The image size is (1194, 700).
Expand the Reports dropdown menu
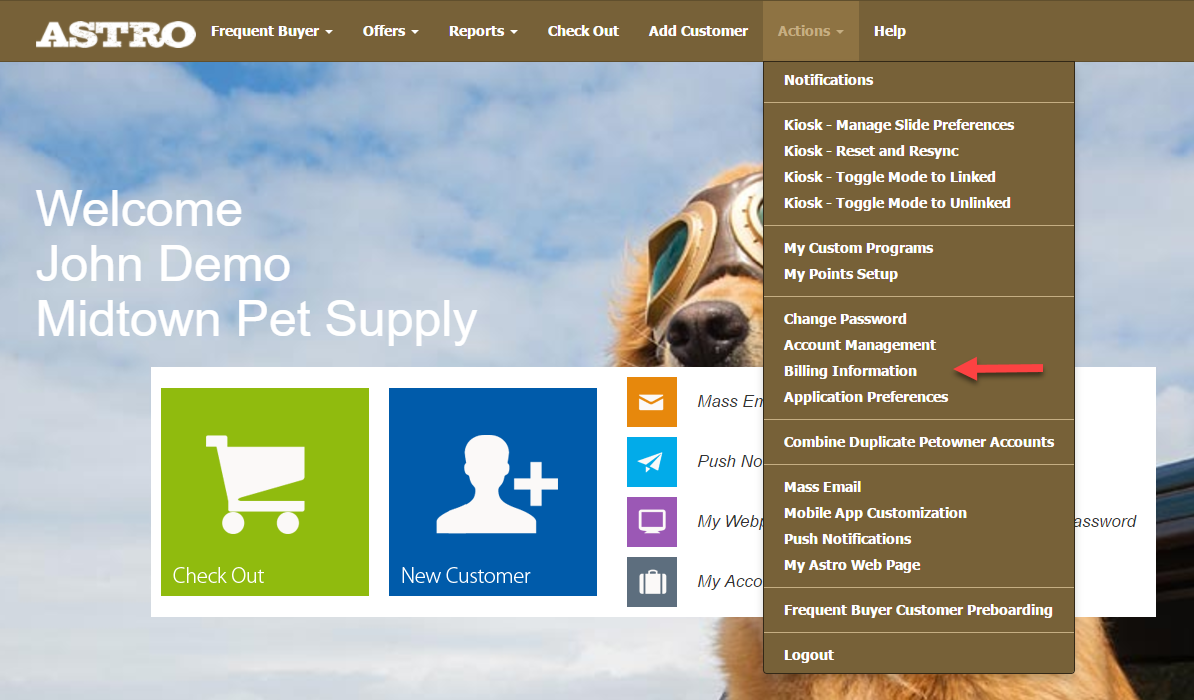tap(484, 31)
